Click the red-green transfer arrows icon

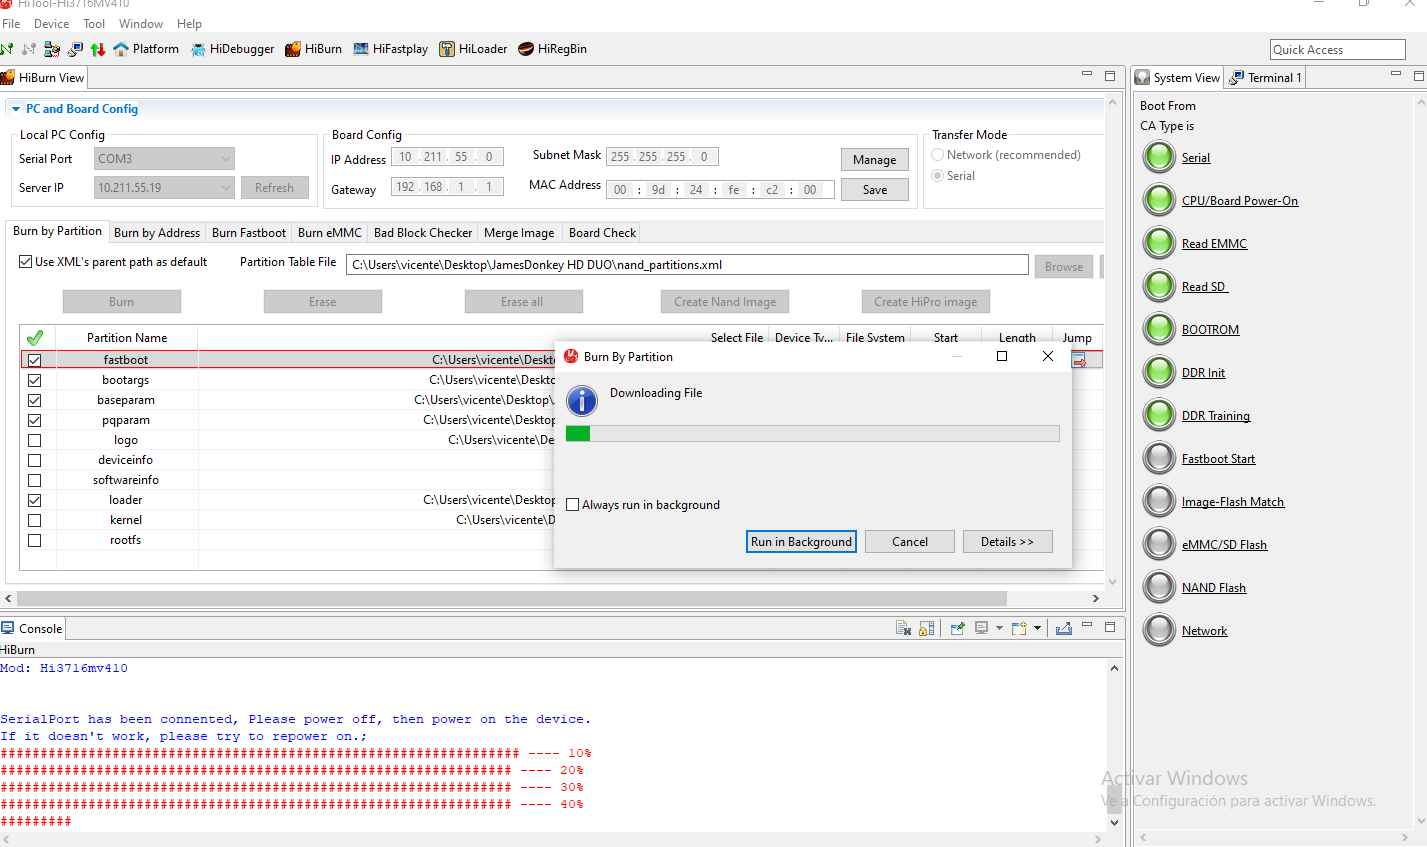tap(98, 49)
